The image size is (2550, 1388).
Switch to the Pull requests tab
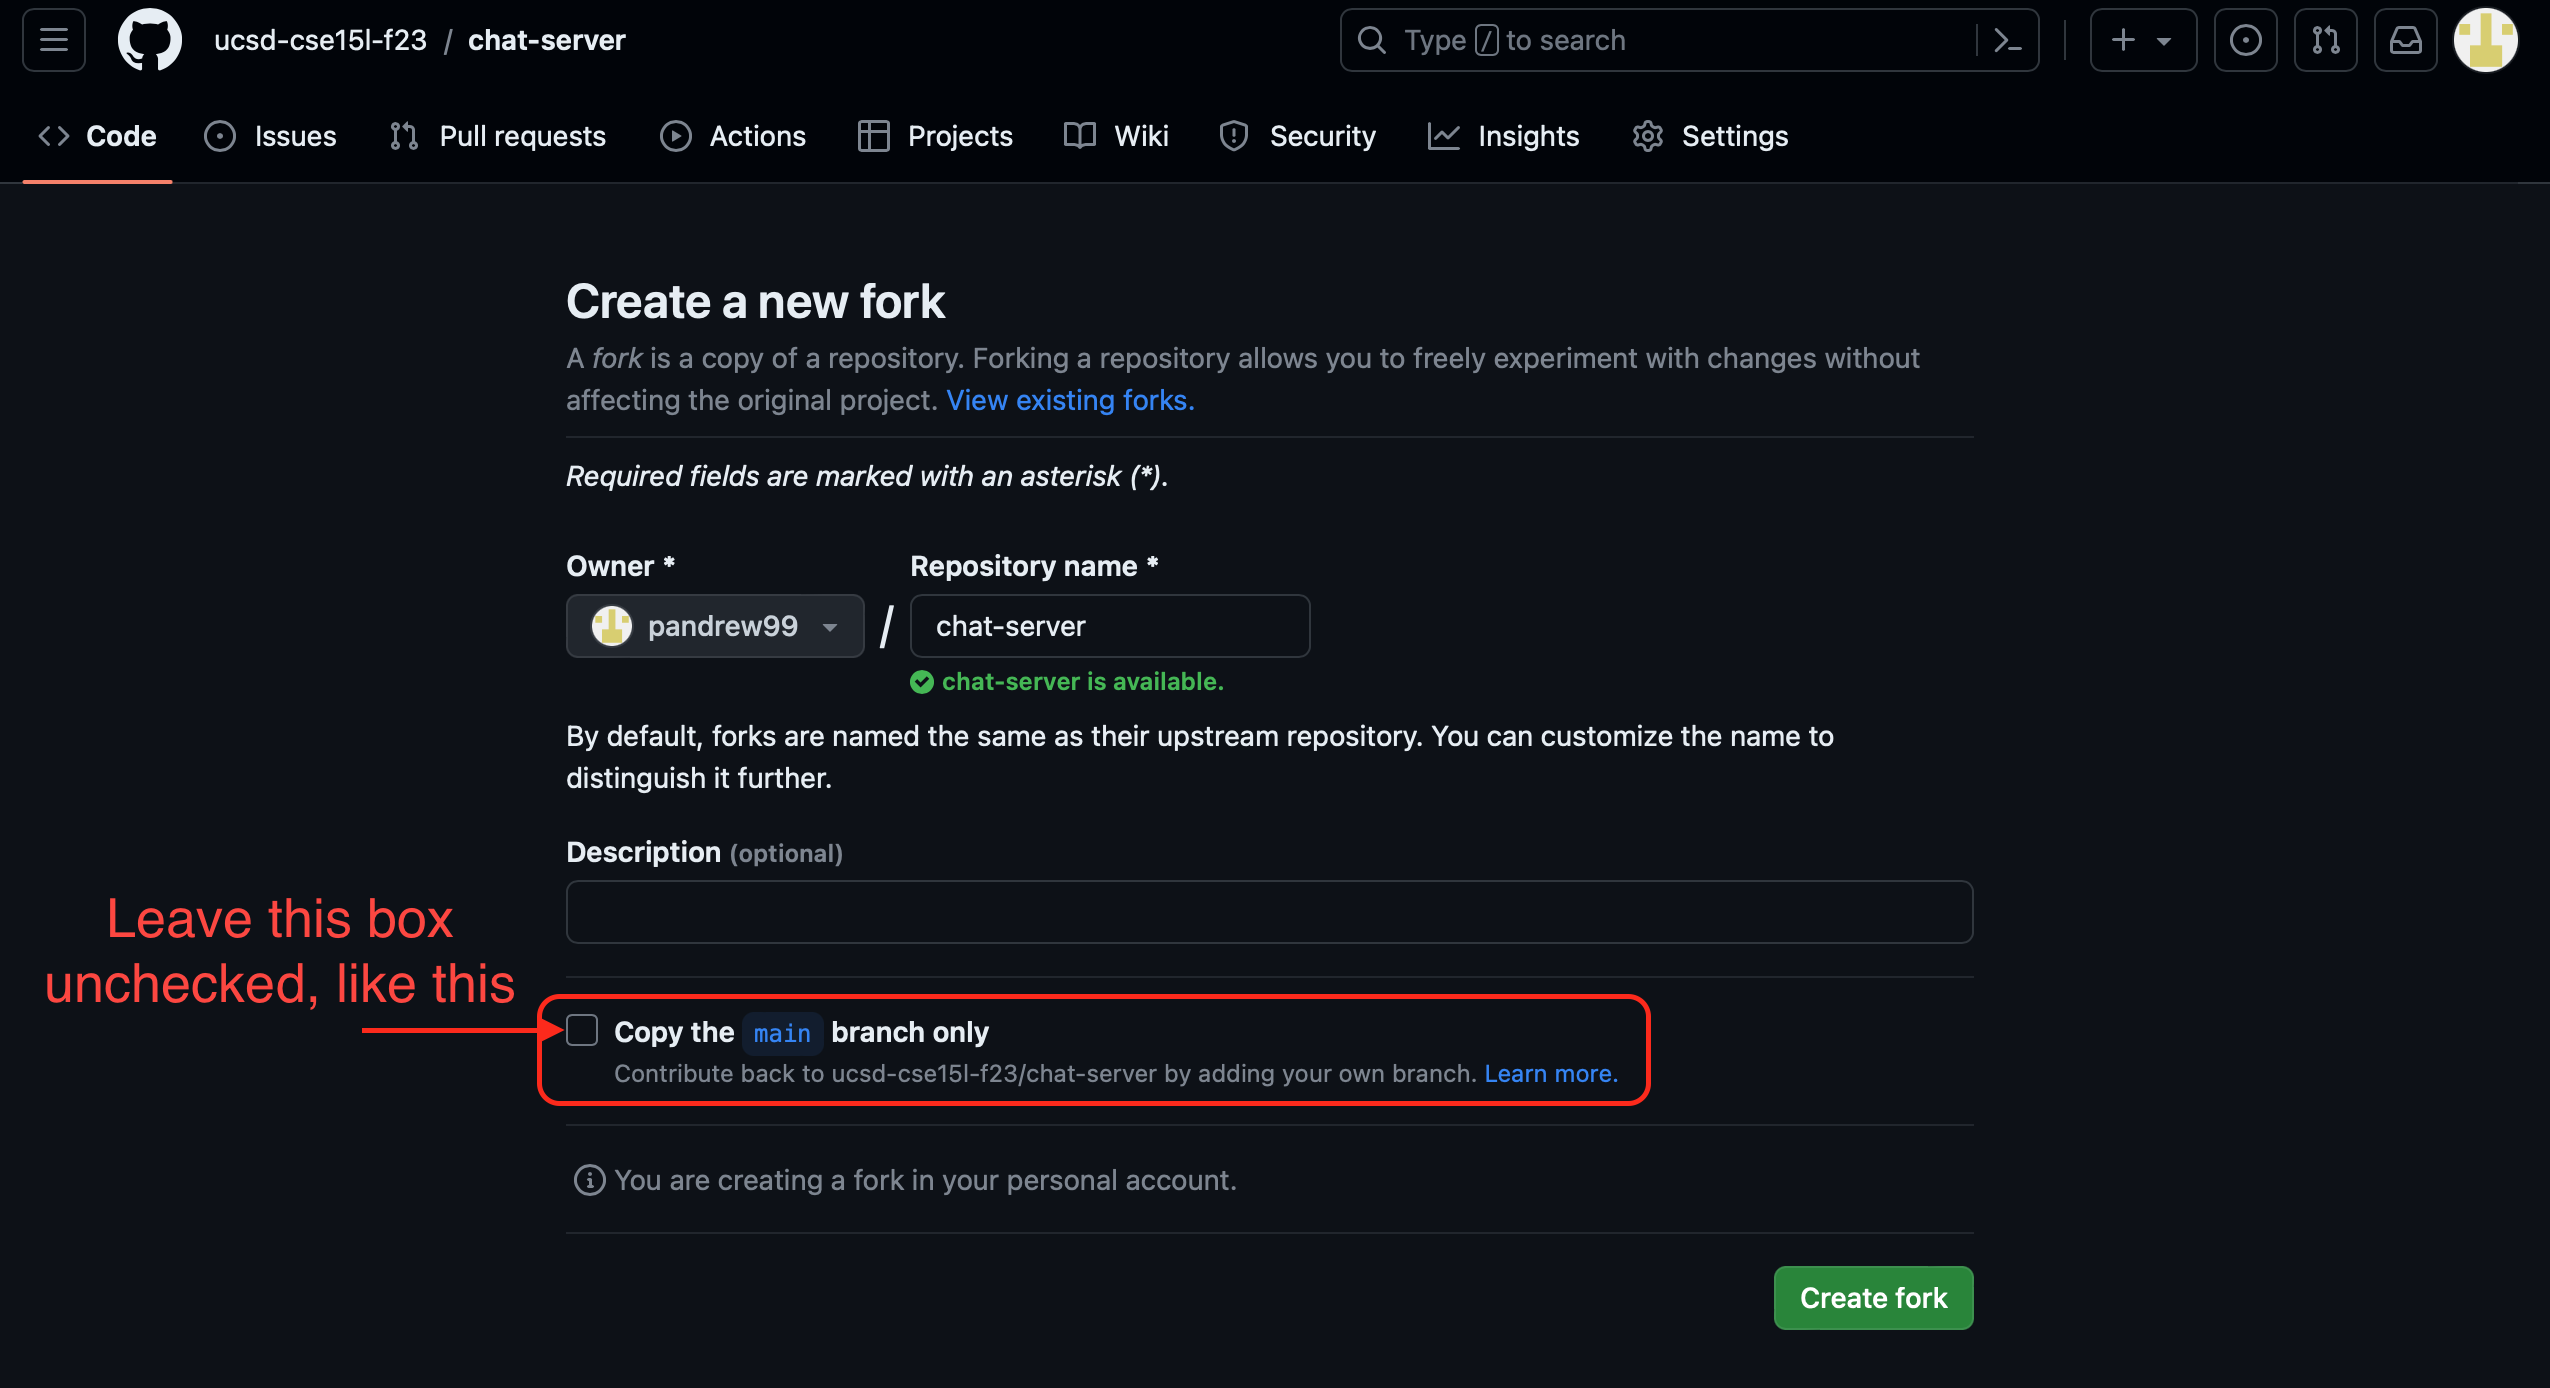click(x=498, y=136)
